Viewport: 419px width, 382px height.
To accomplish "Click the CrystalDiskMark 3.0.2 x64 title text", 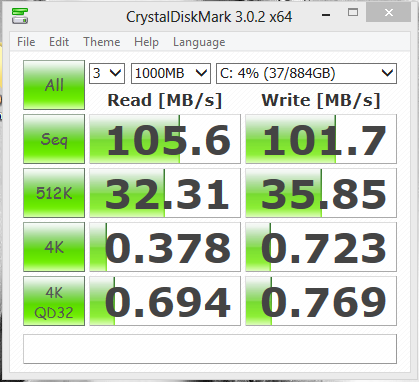I will coord(209,17).
